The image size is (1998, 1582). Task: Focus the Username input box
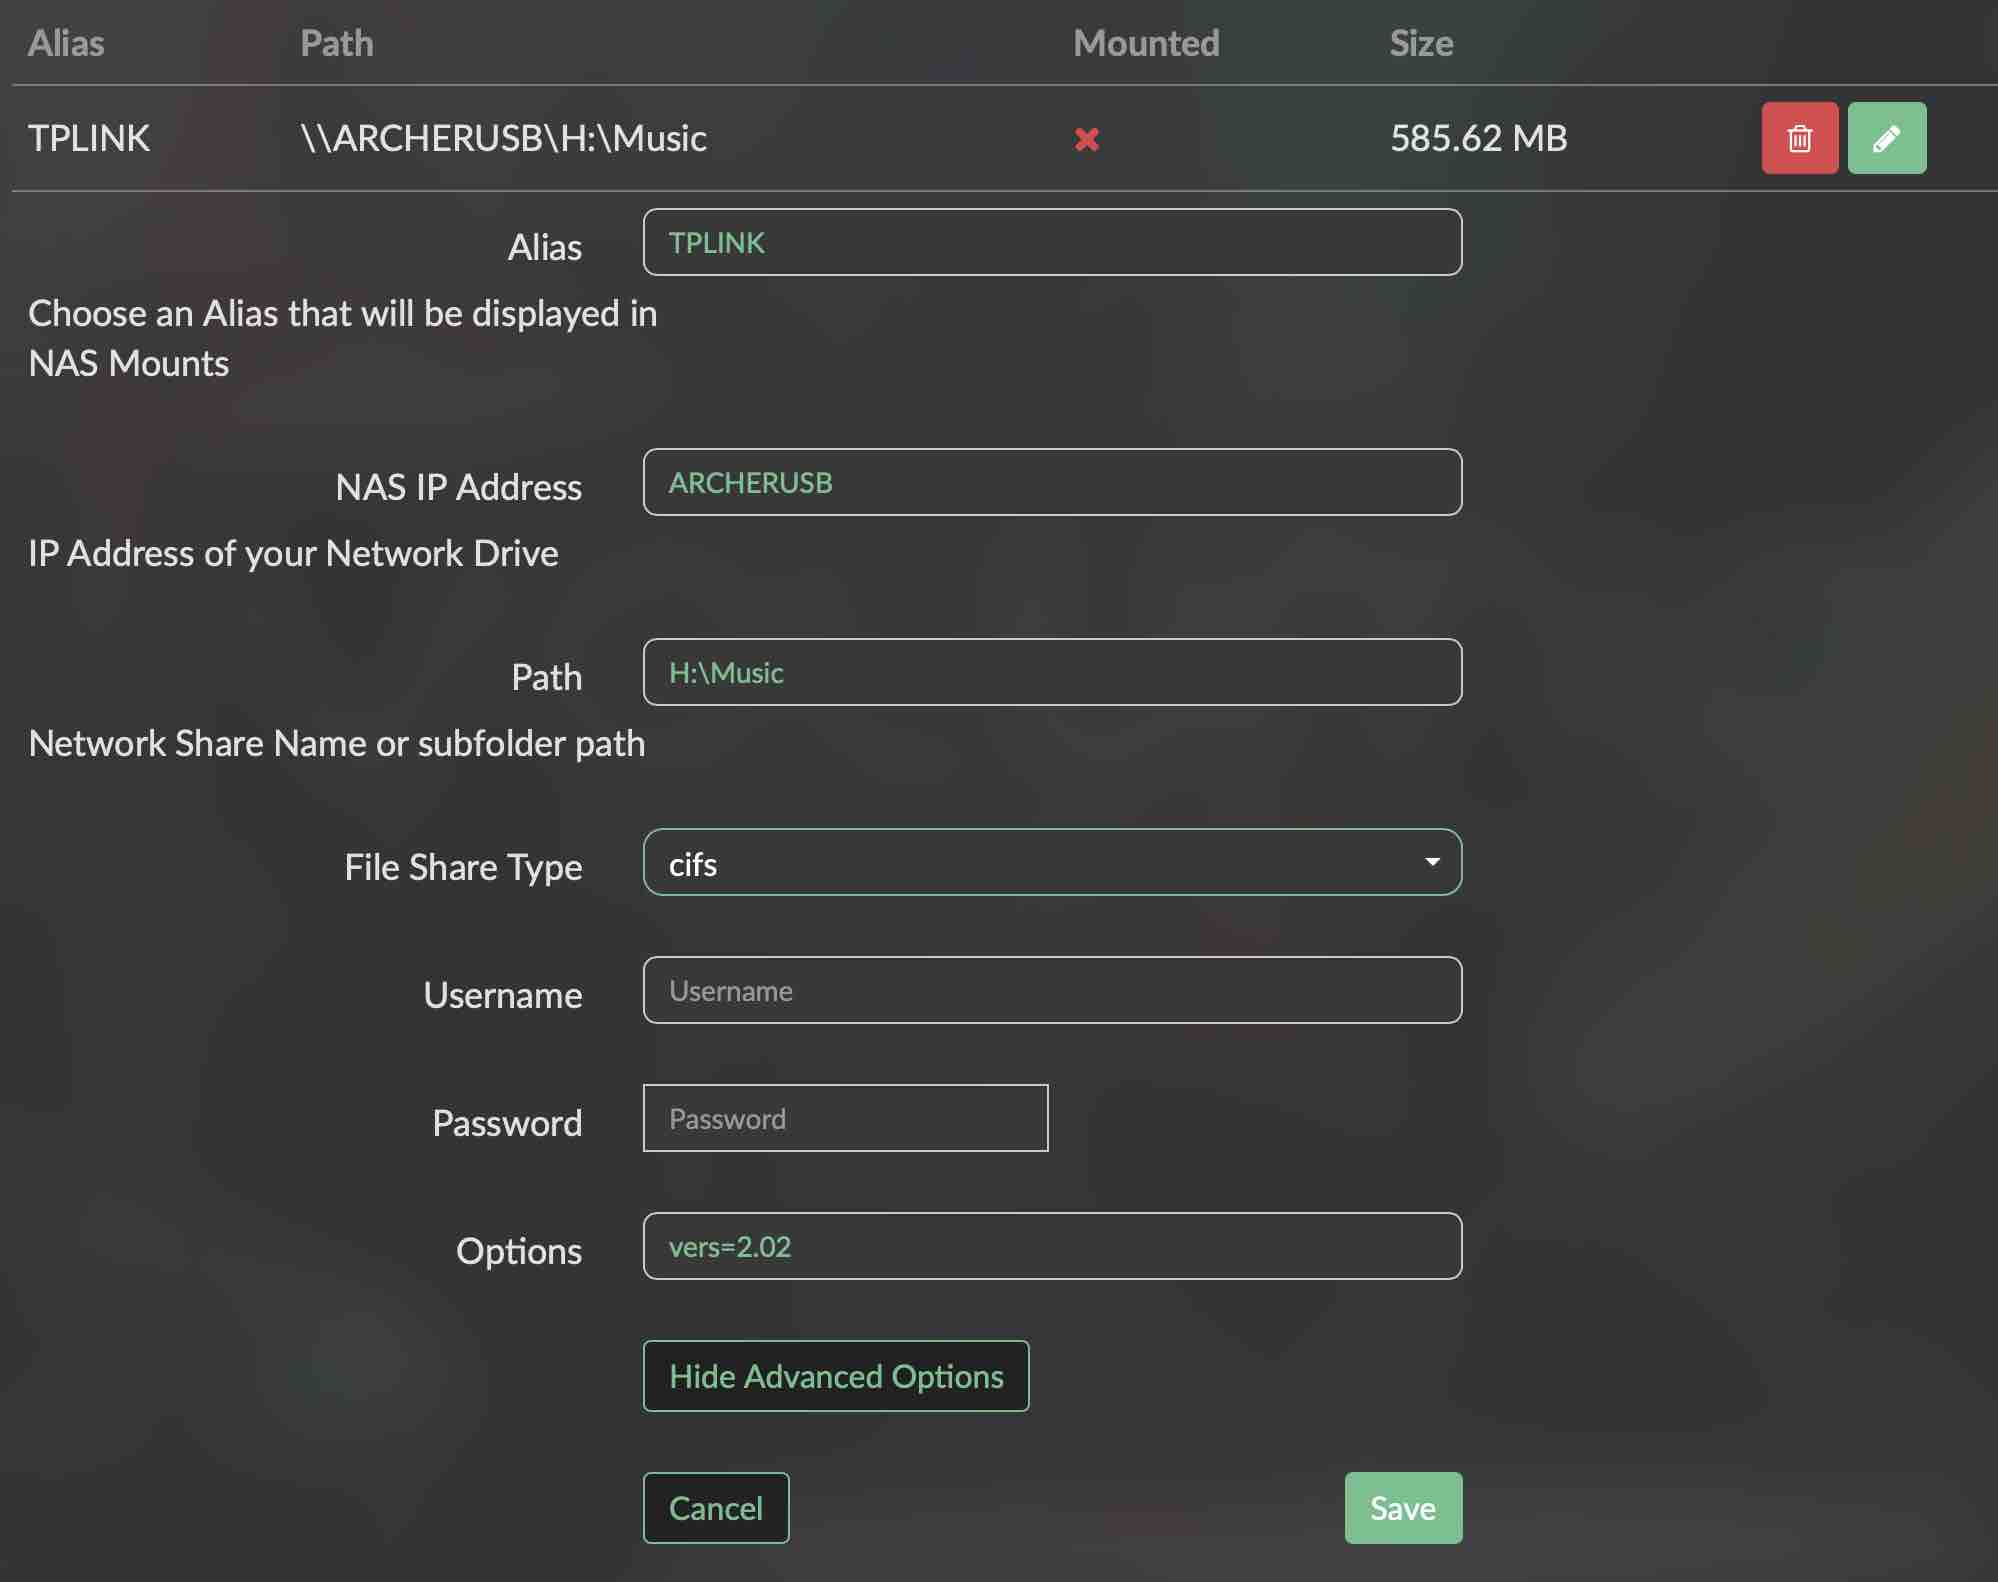1052,990
